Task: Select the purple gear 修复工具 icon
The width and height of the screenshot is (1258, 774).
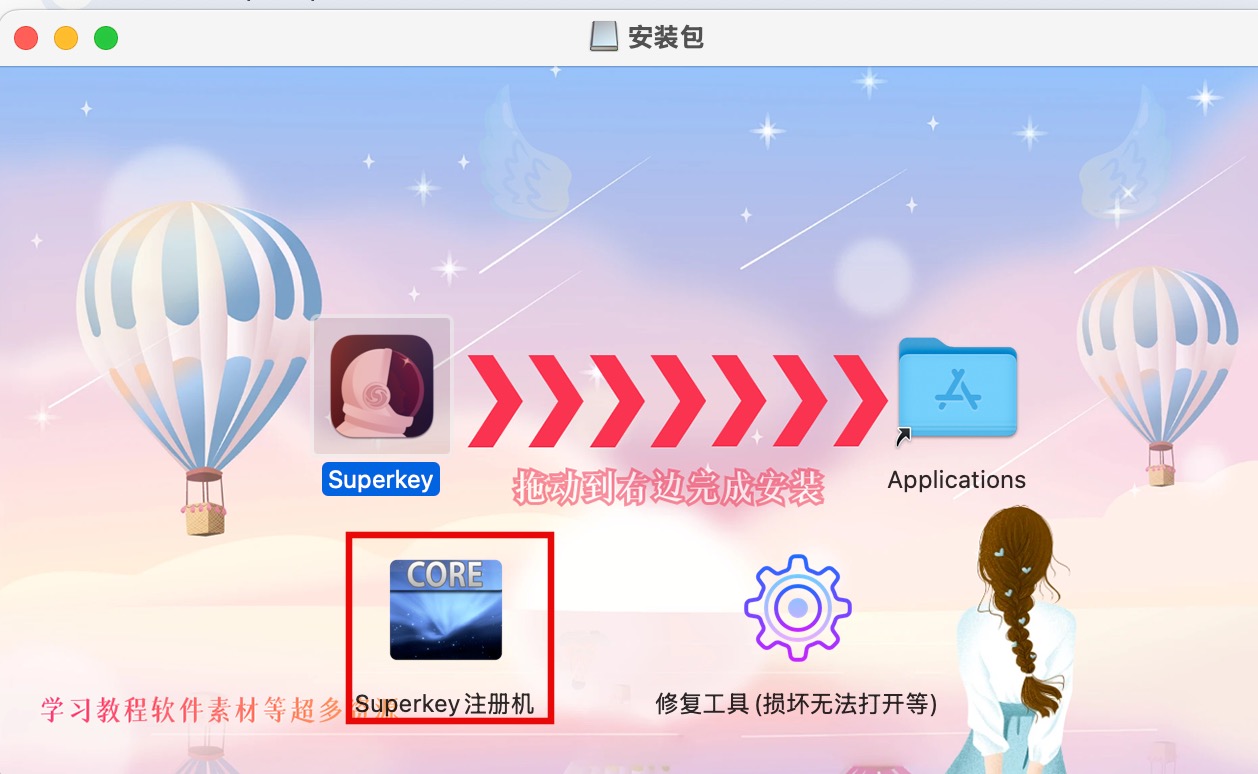Action: click(797, 607)
